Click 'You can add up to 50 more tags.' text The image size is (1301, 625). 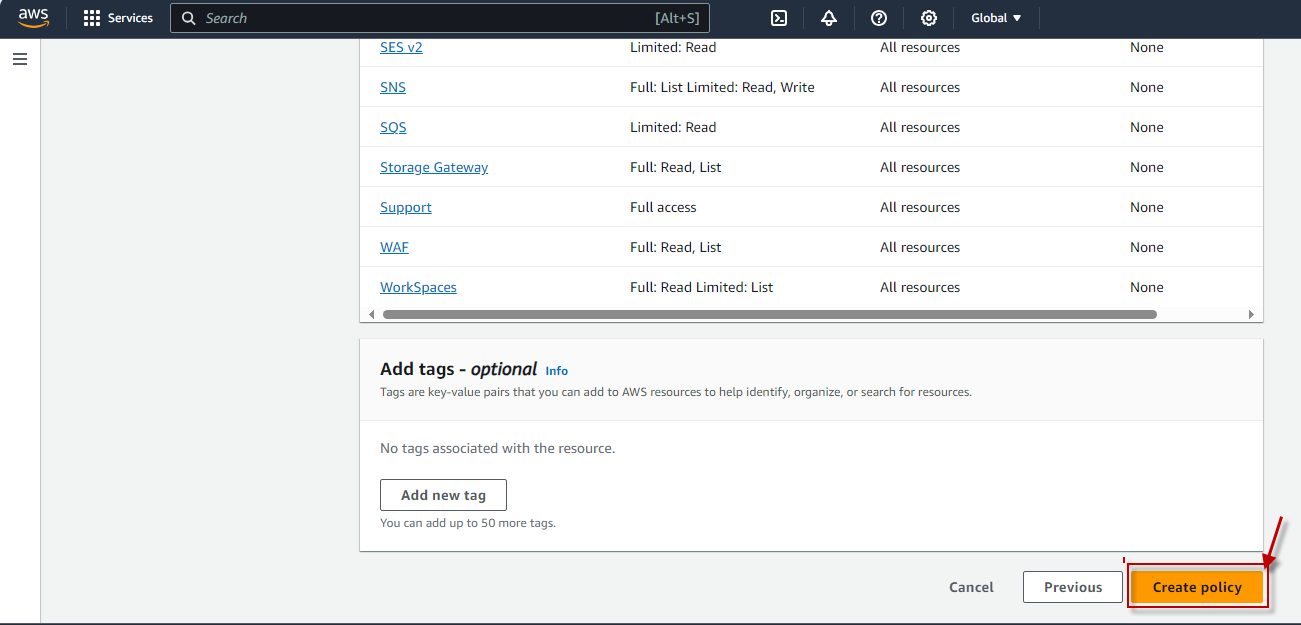(x=468, y=523)
